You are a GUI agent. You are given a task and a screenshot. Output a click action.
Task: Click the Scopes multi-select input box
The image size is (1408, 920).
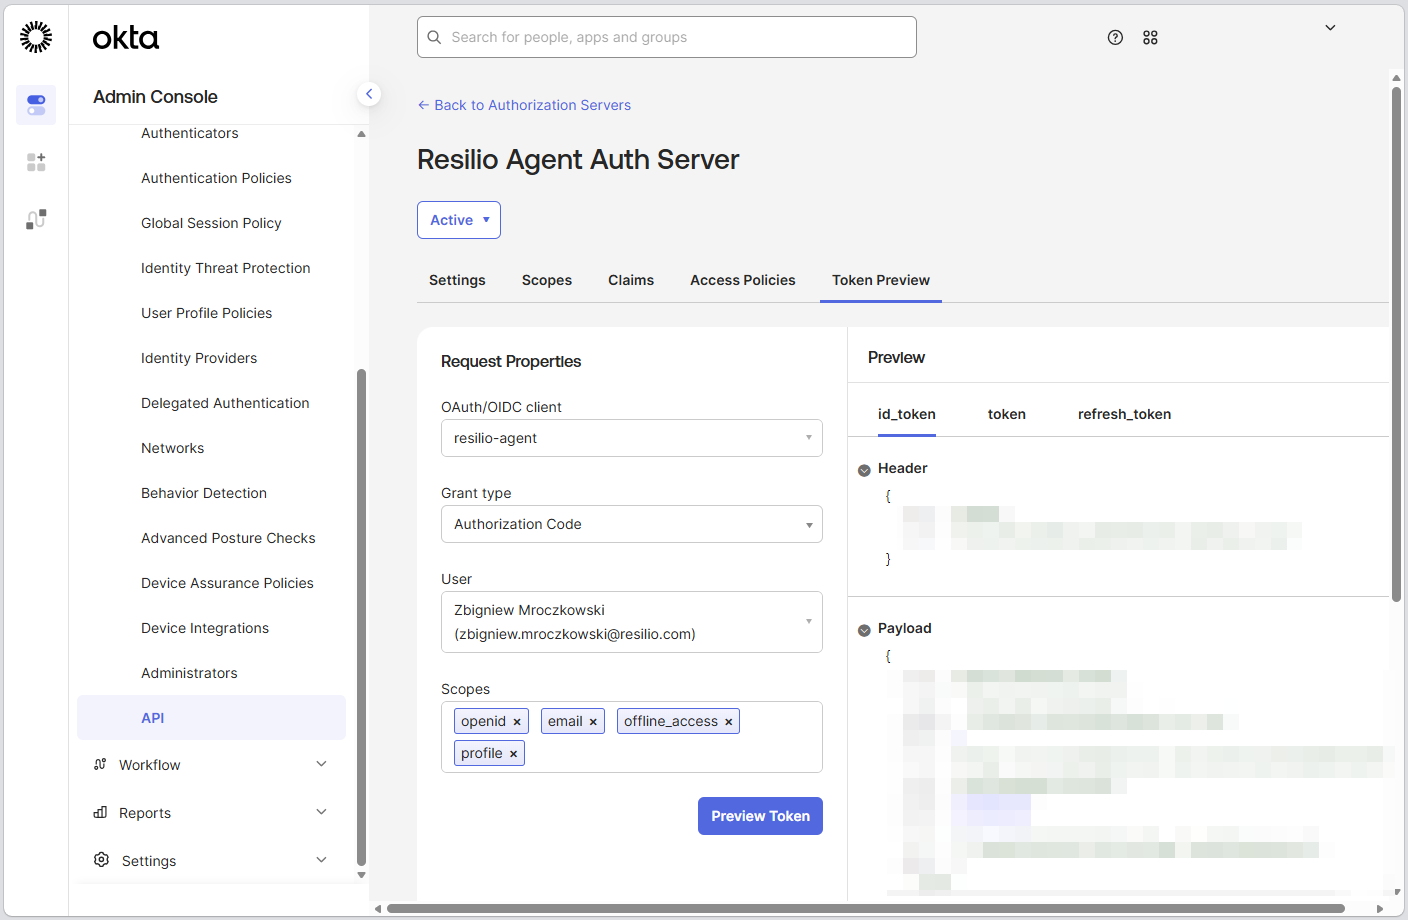tap(632, 737)
